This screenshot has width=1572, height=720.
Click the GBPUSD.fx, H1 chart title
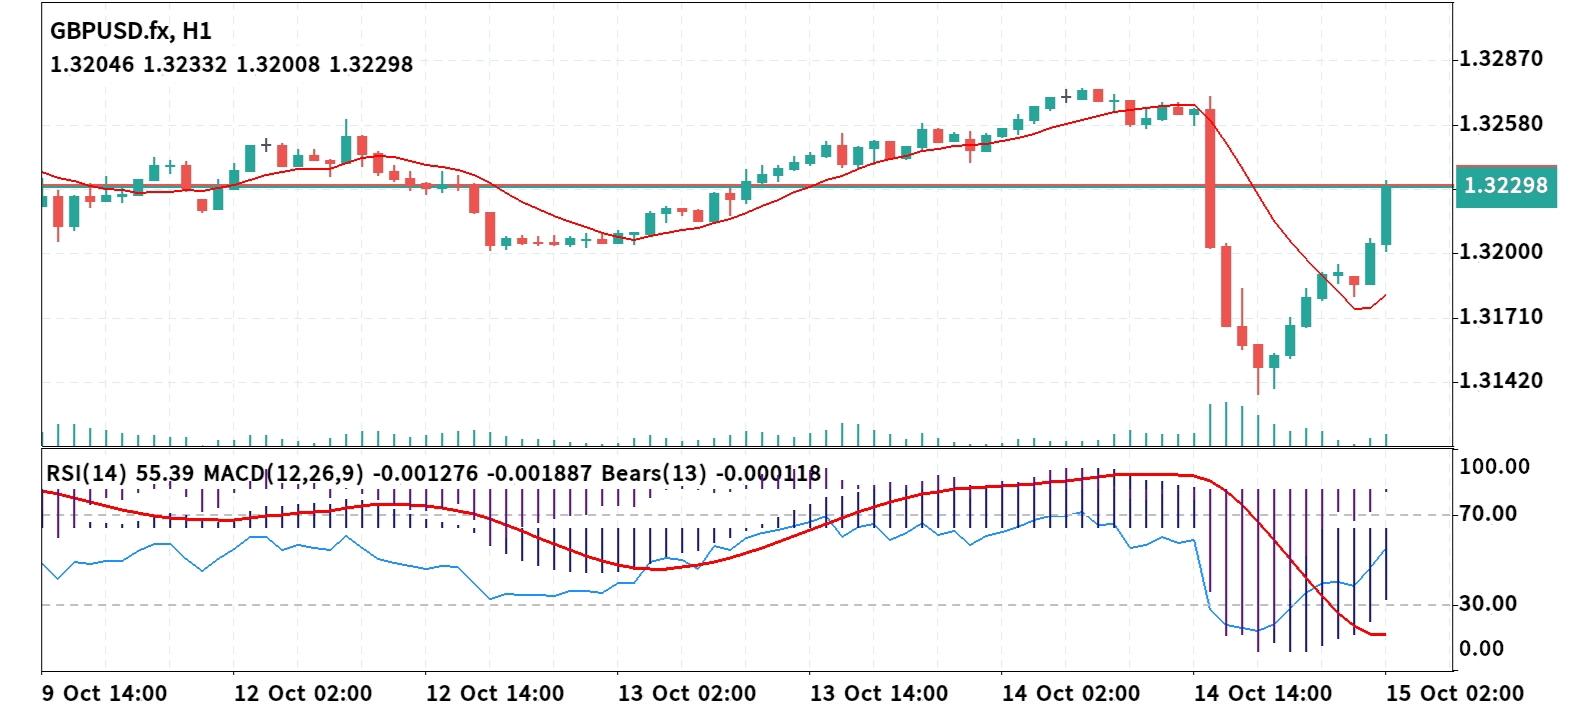coord(131,31)
